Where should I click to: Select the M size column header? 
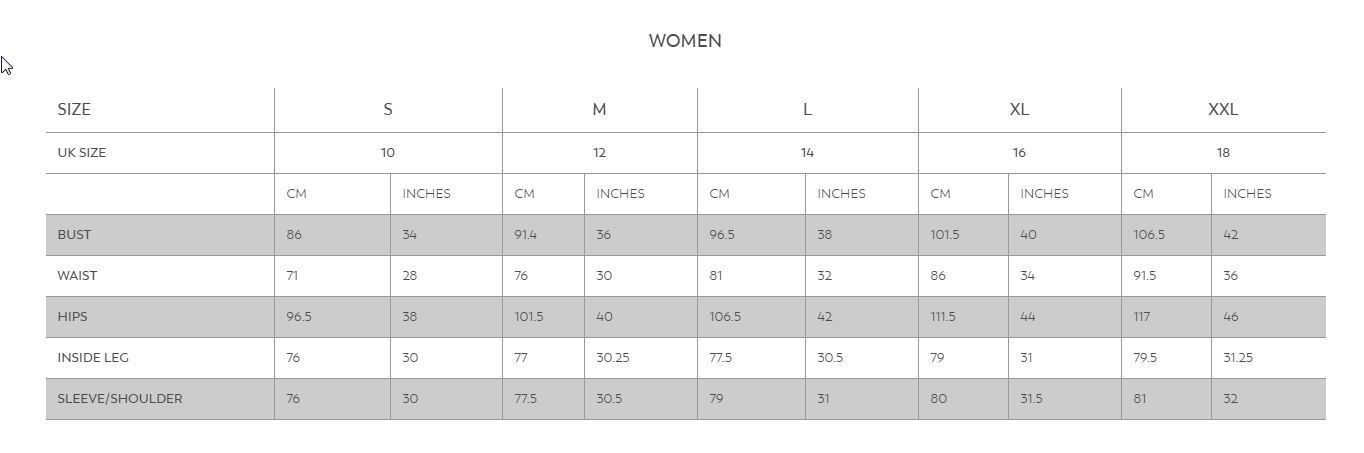tap(599, 110)
